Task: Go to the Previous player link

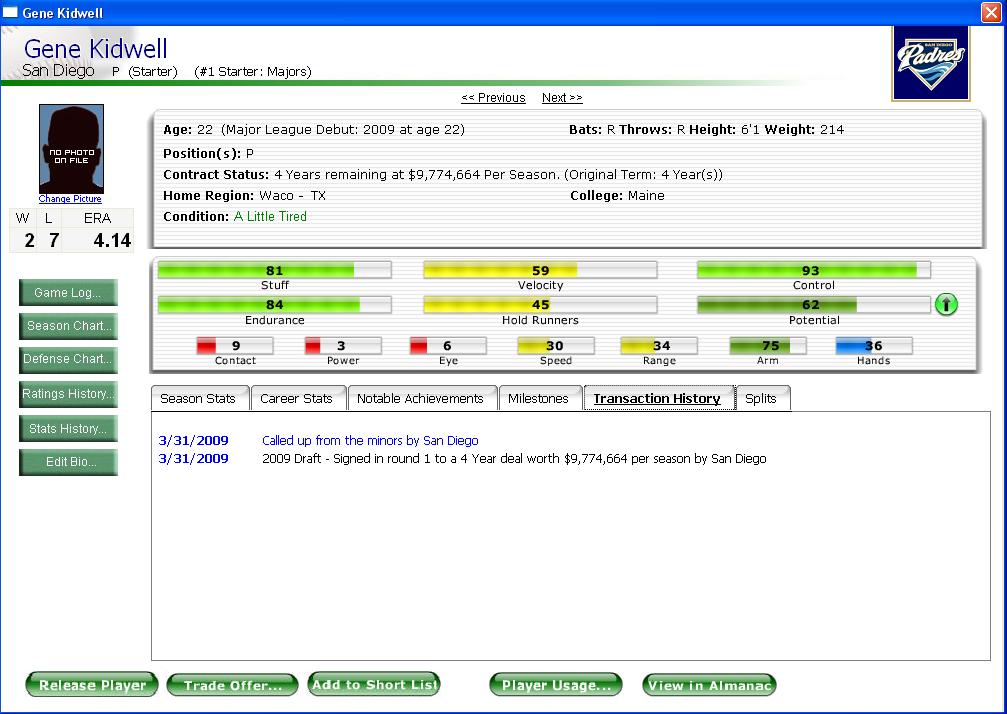Action: [x=493, y=98]
